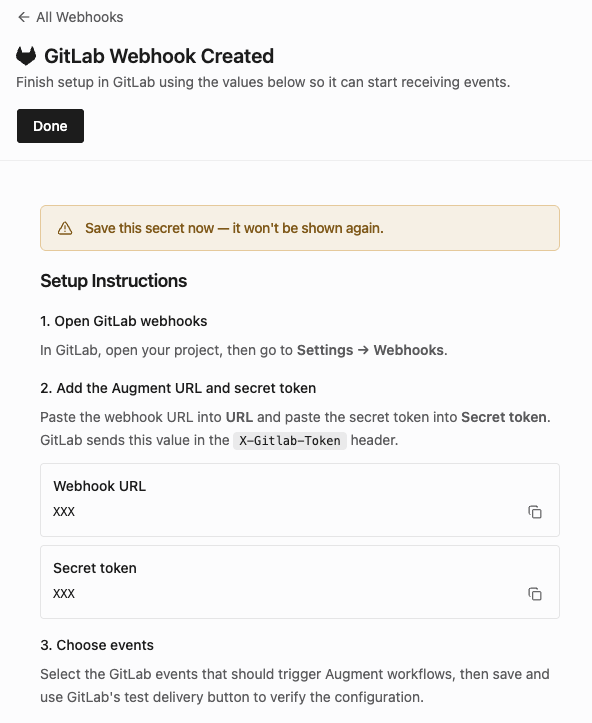Click the Secret token field label
The height and width of the screenshot is (723, 592).
click(95, 568)
